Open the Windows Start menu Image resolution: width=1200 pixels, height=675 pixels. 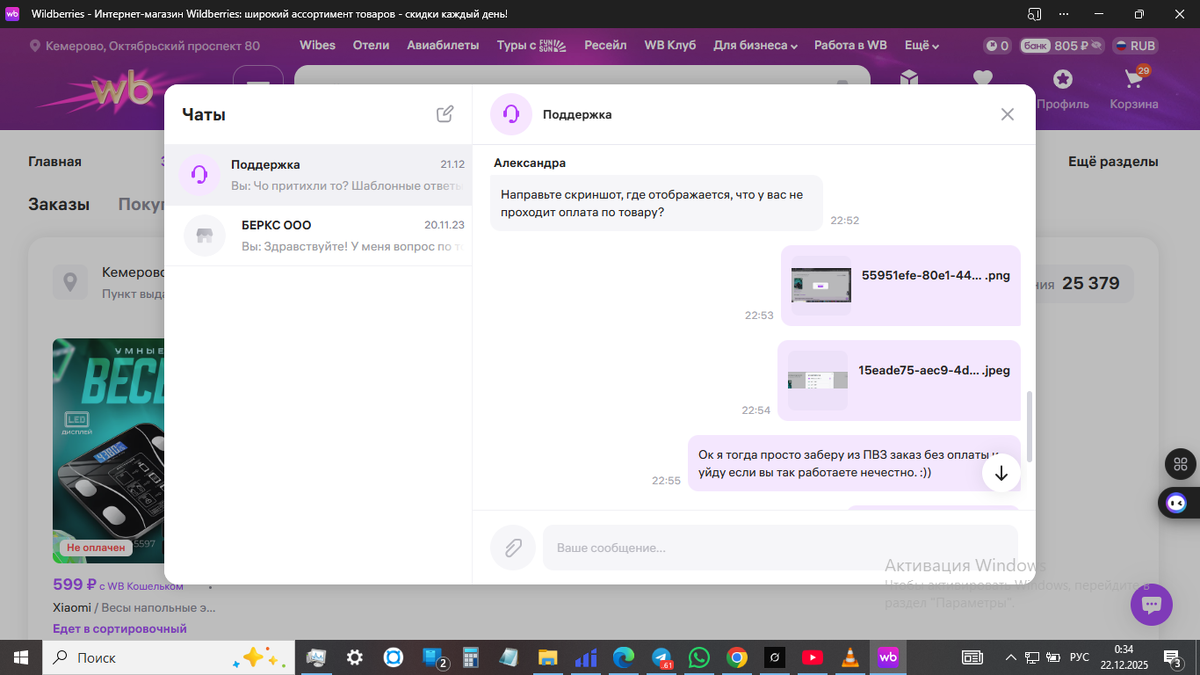click(21, 657)
